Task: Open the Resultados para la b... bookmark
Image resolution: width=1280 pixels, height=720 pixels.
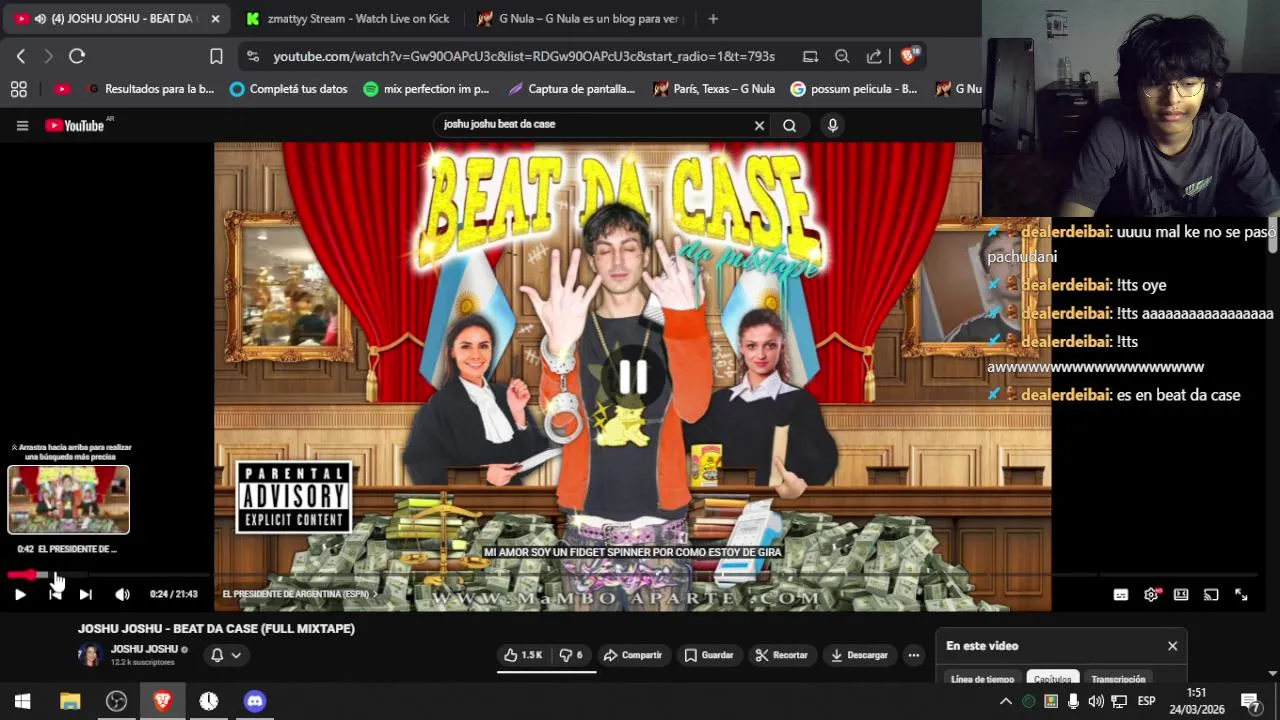Action: (151, 89)
